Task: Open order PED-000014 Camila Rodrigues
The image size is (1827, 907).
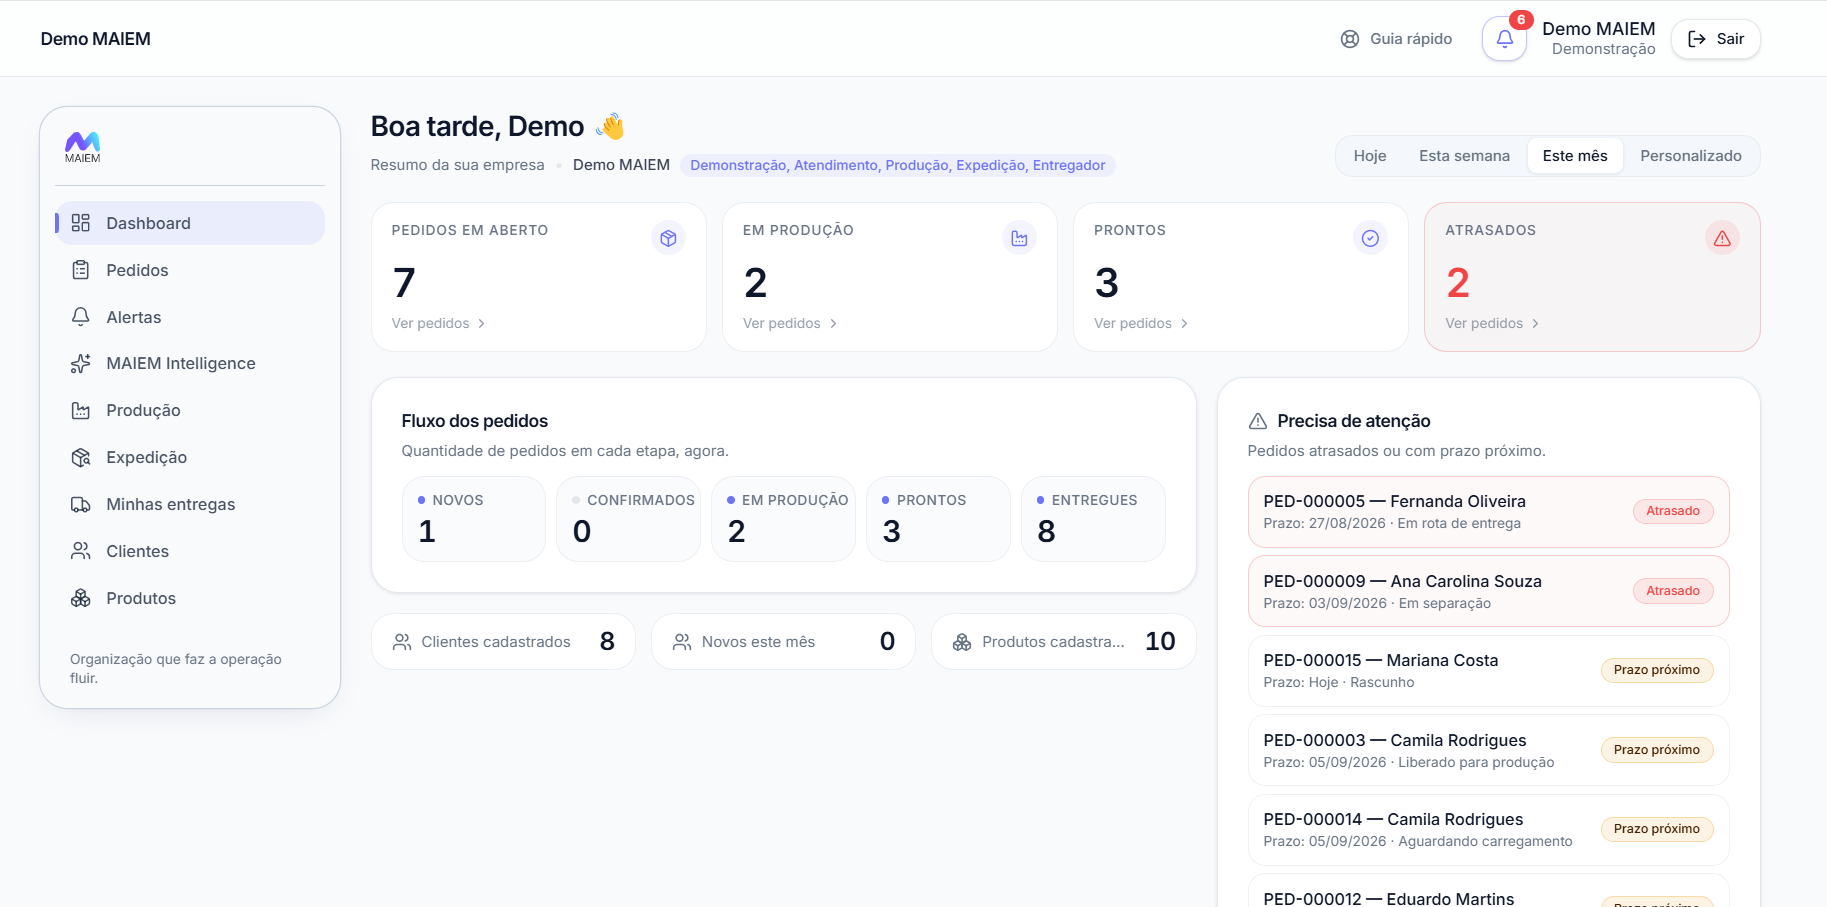Action: coord(1488,830)
